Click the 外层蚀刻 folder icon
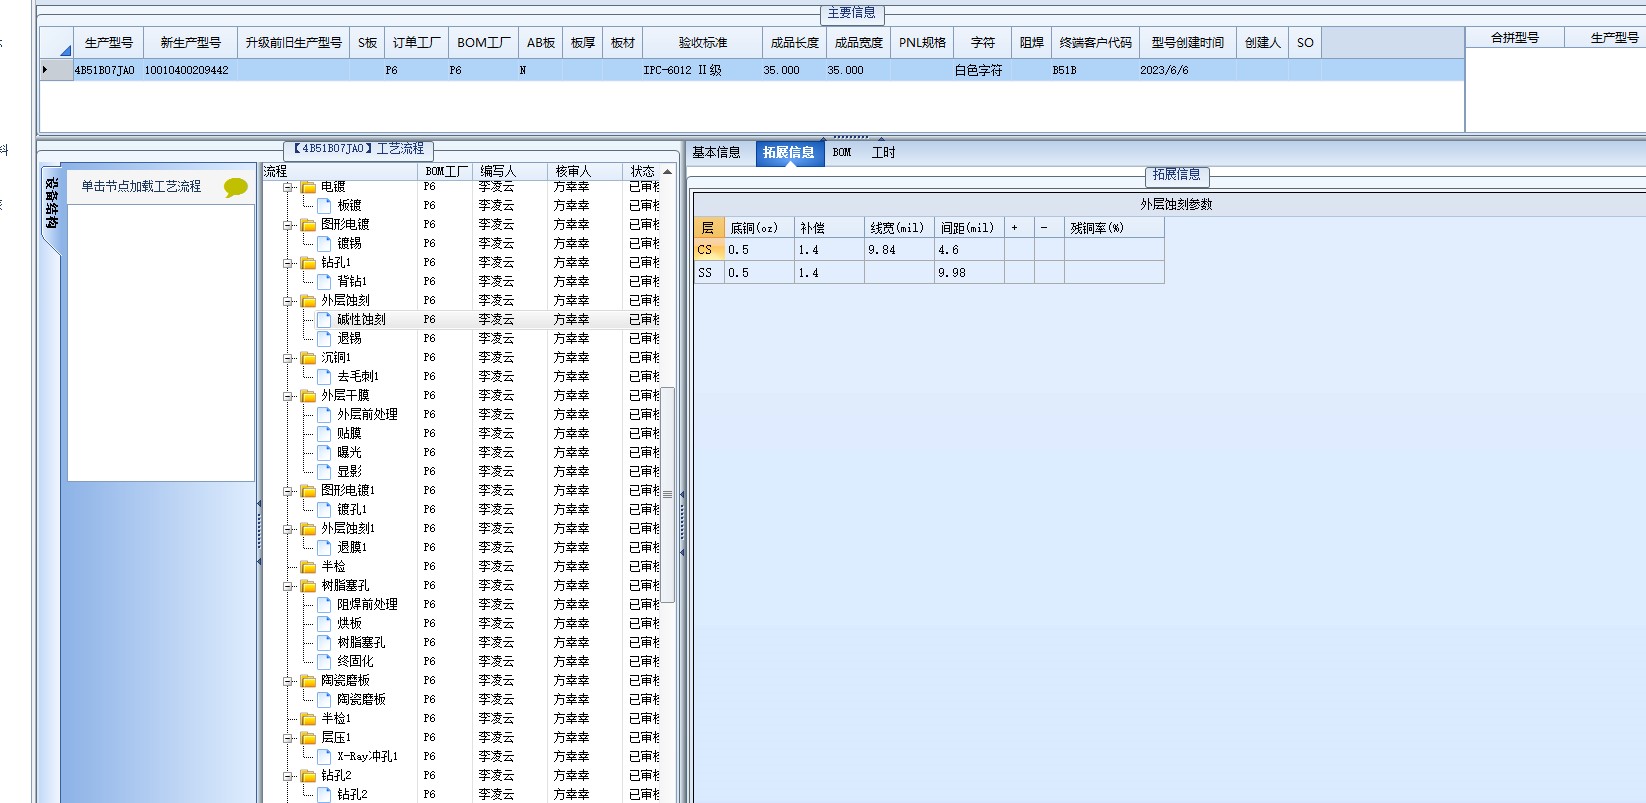The width and height of the screenshot is (1646, 803). pyautogui.click(x=309, y=301)
